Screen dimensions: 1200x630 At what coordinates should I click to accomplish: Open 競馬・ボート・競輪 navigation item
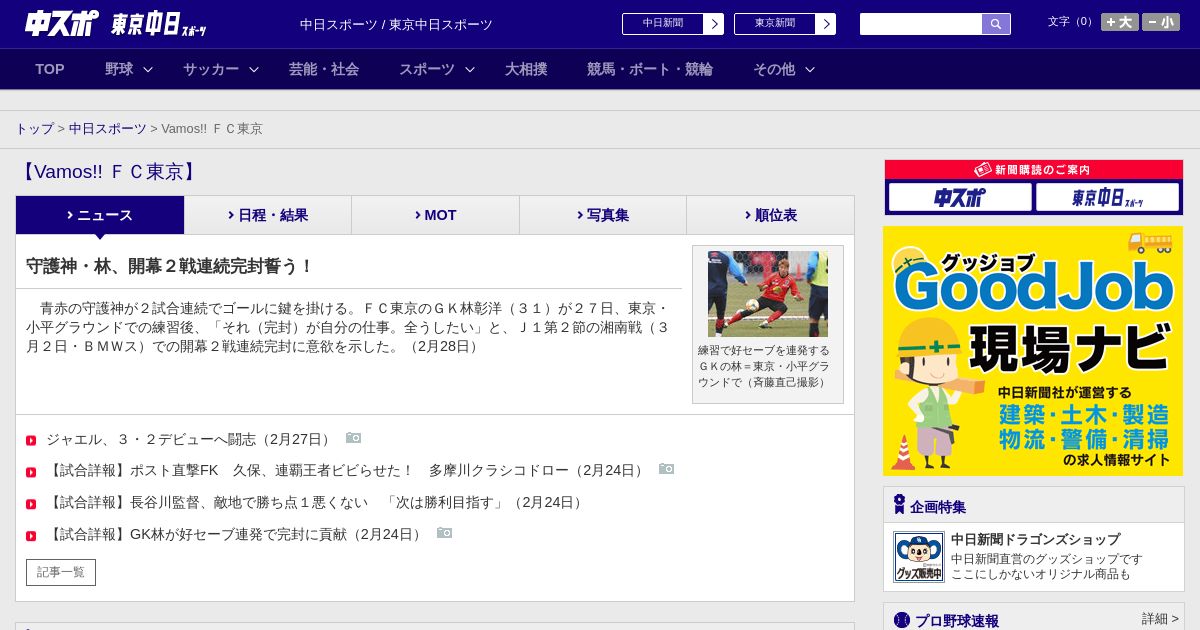(650, 69)
